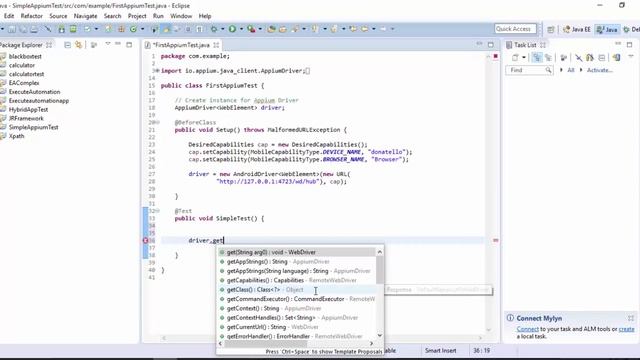Toggle Link with Editor in Package Explorer

coord(78,45)
